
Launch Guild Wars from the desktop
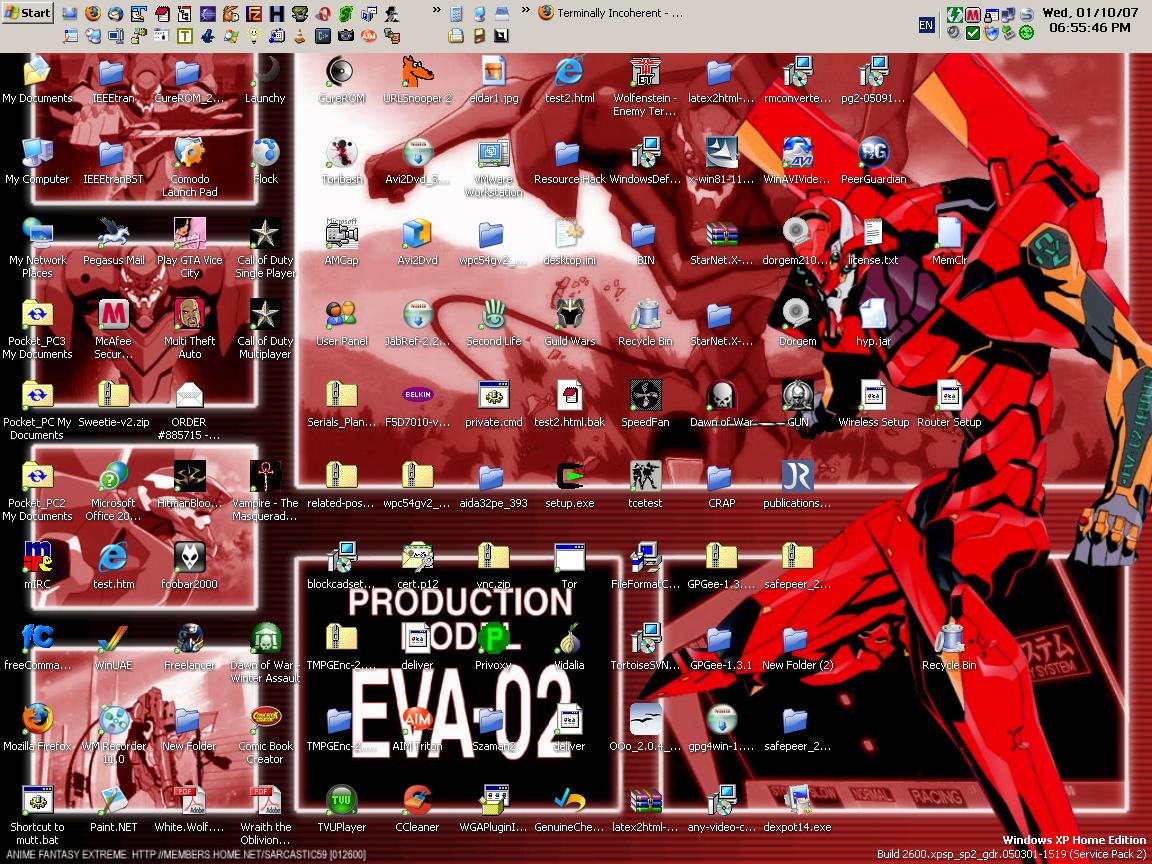(569, 314)
